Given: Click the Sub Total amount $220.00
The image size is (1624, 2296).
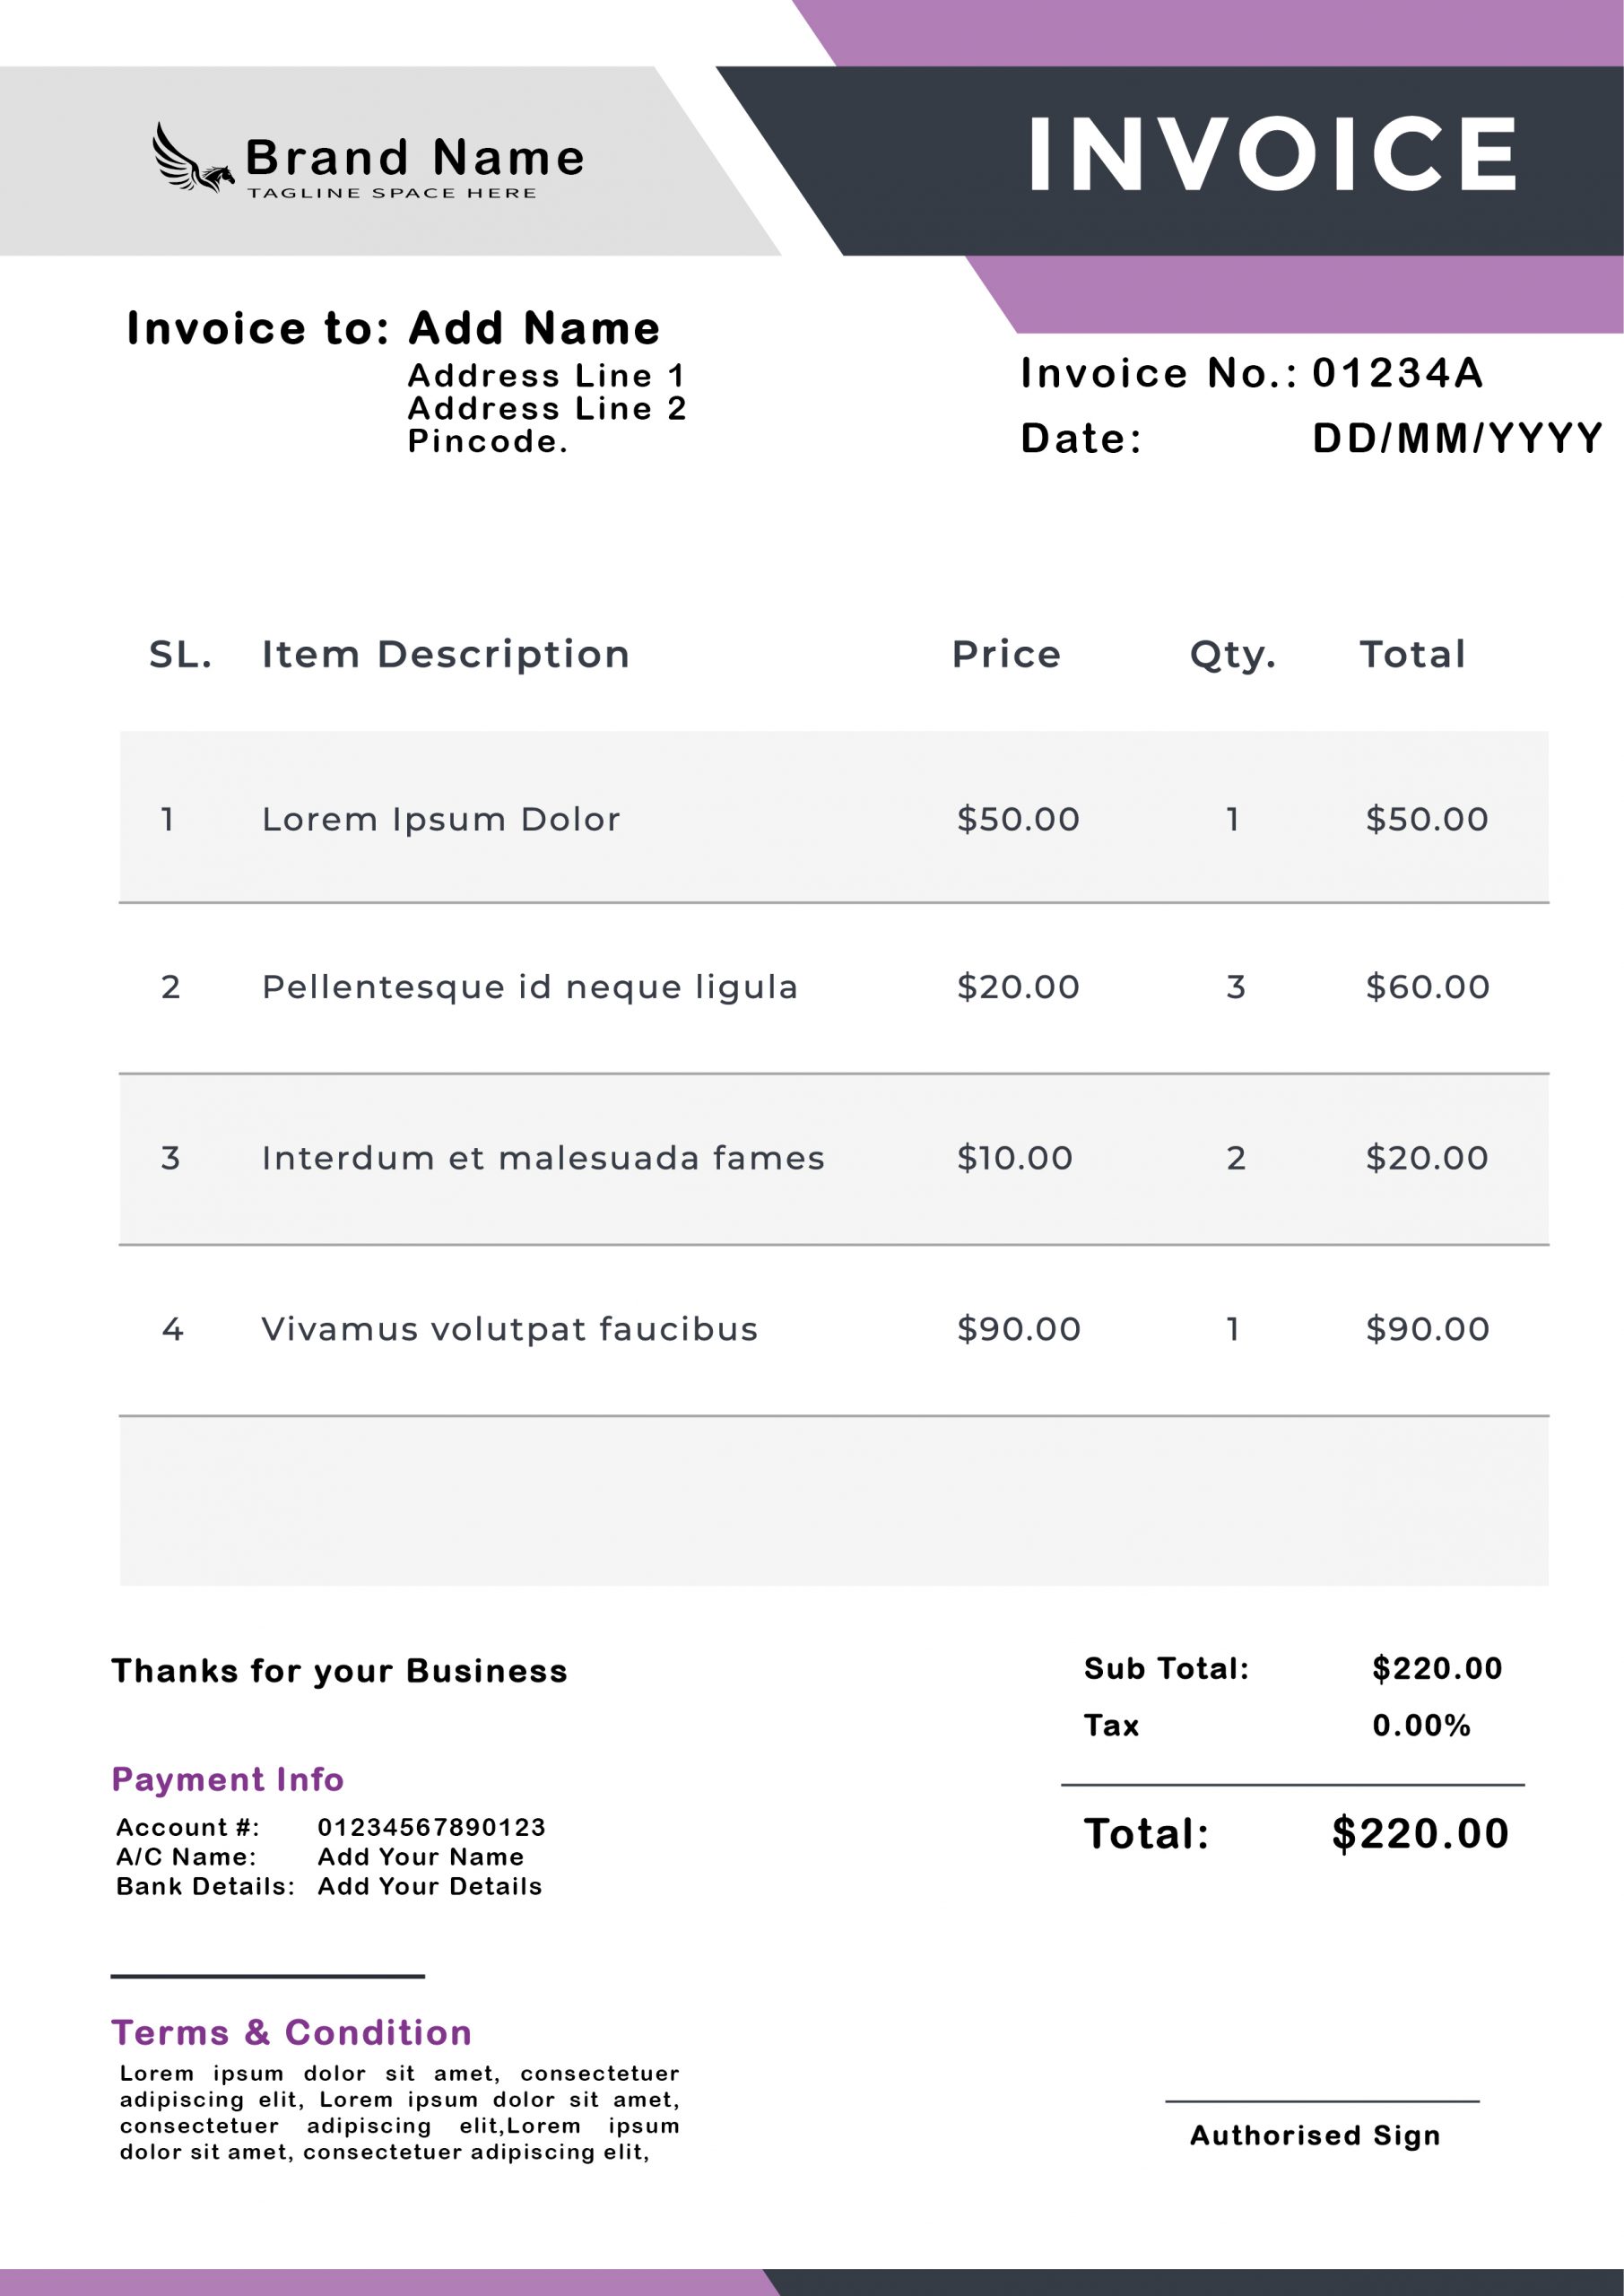Looking at the screenshot, I should (1436, 1668).
